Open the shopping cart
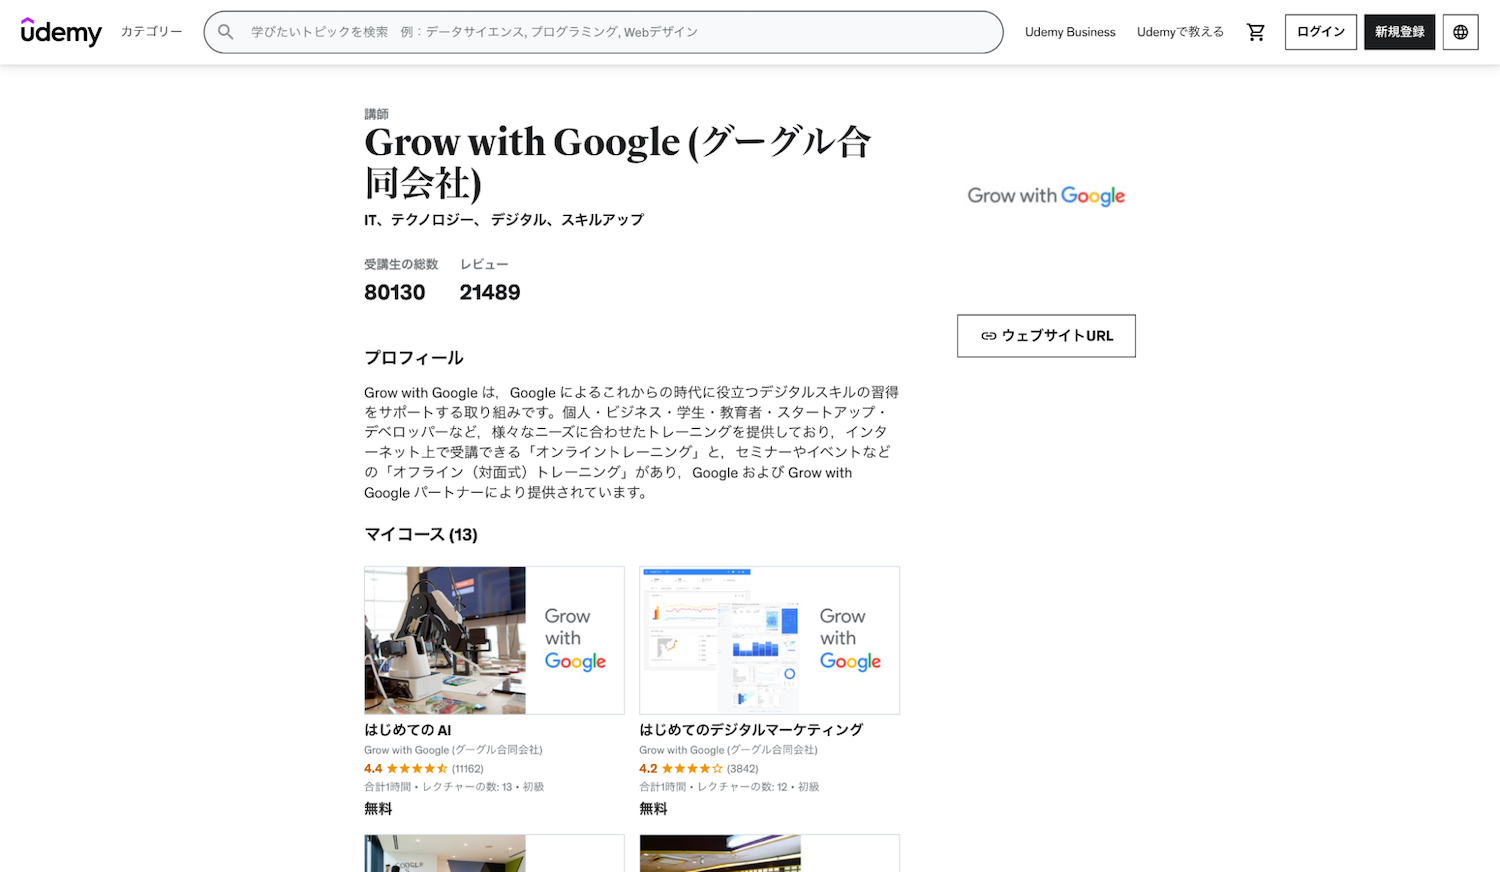 [1256, 32]
